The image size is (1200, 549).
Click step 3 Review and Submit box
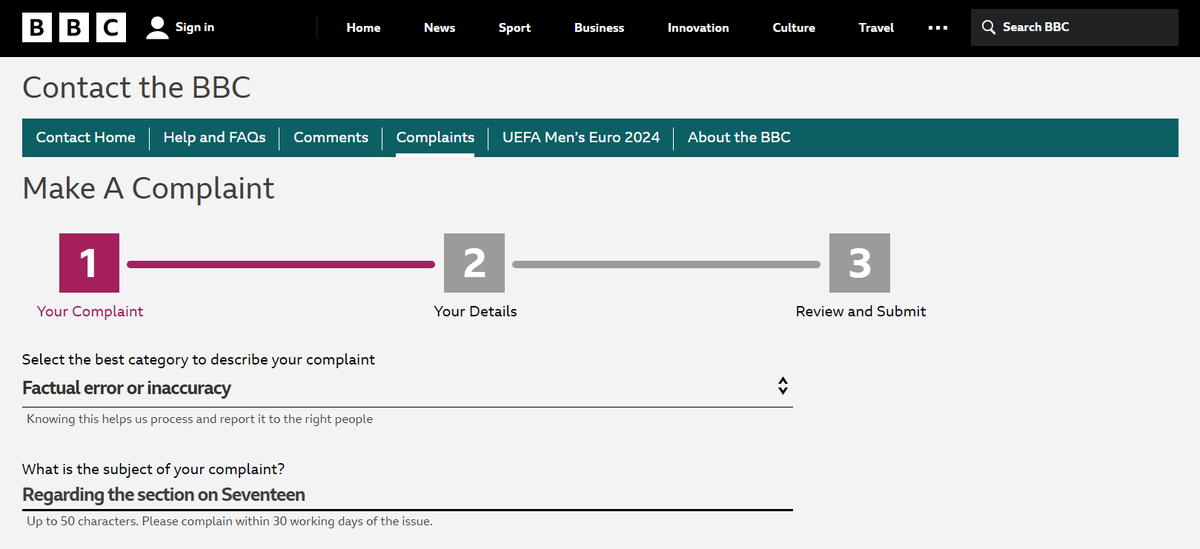860,263
